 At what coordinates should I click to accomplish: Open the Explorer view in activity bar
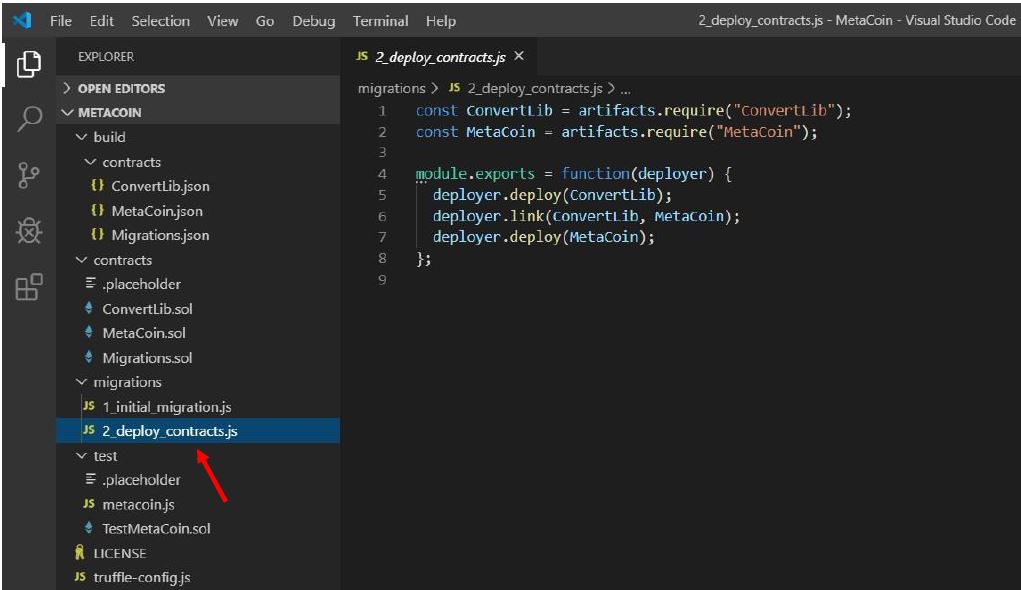29,65
